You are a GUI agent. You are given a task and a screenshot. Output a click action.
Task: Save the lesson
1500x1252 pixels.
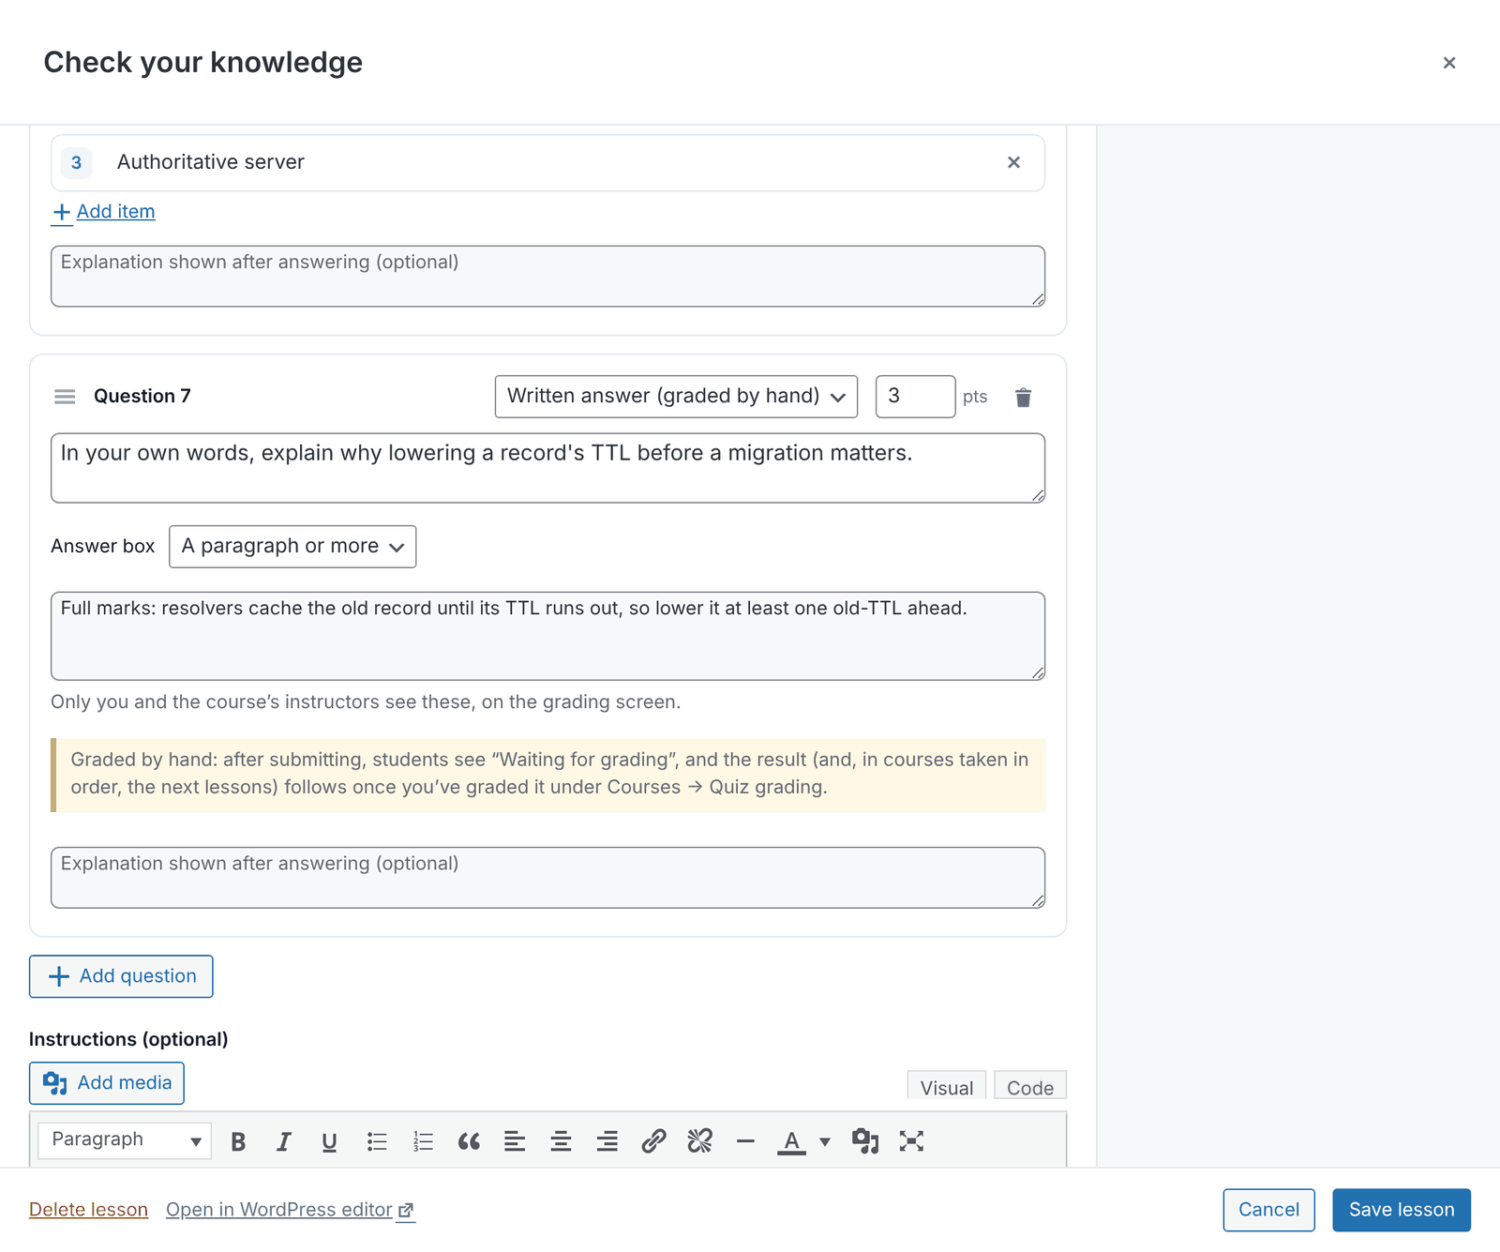1401,1210
